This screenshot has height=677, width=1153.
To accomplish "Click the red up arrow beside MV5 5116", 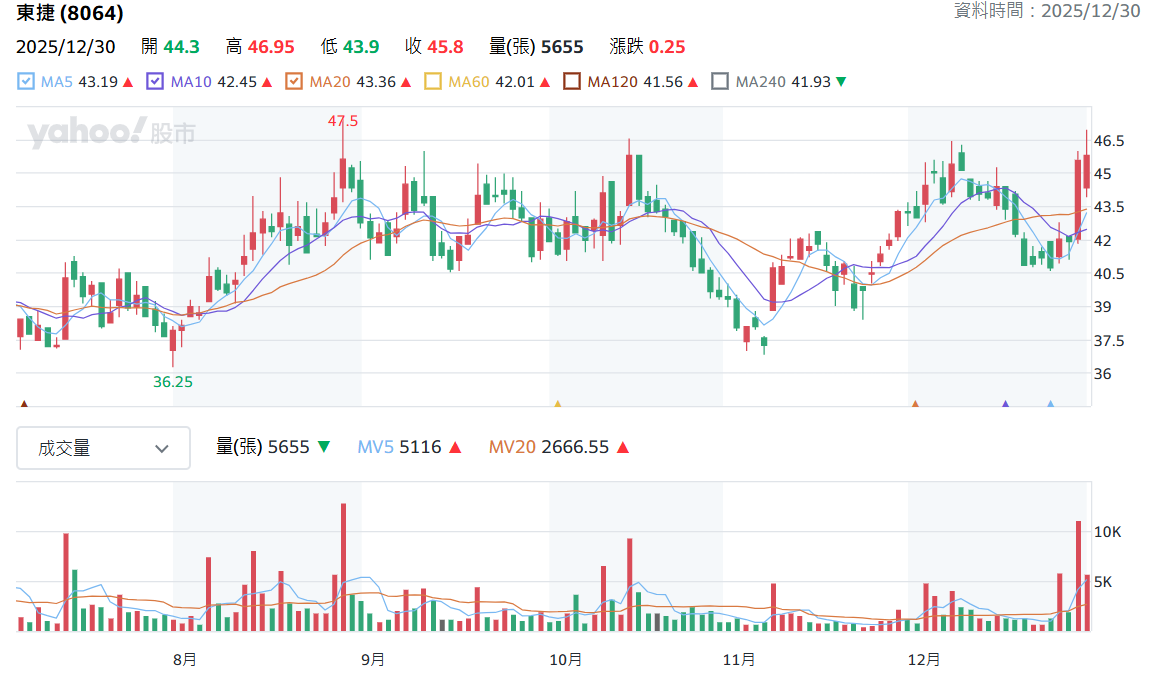I will point(455,448).
